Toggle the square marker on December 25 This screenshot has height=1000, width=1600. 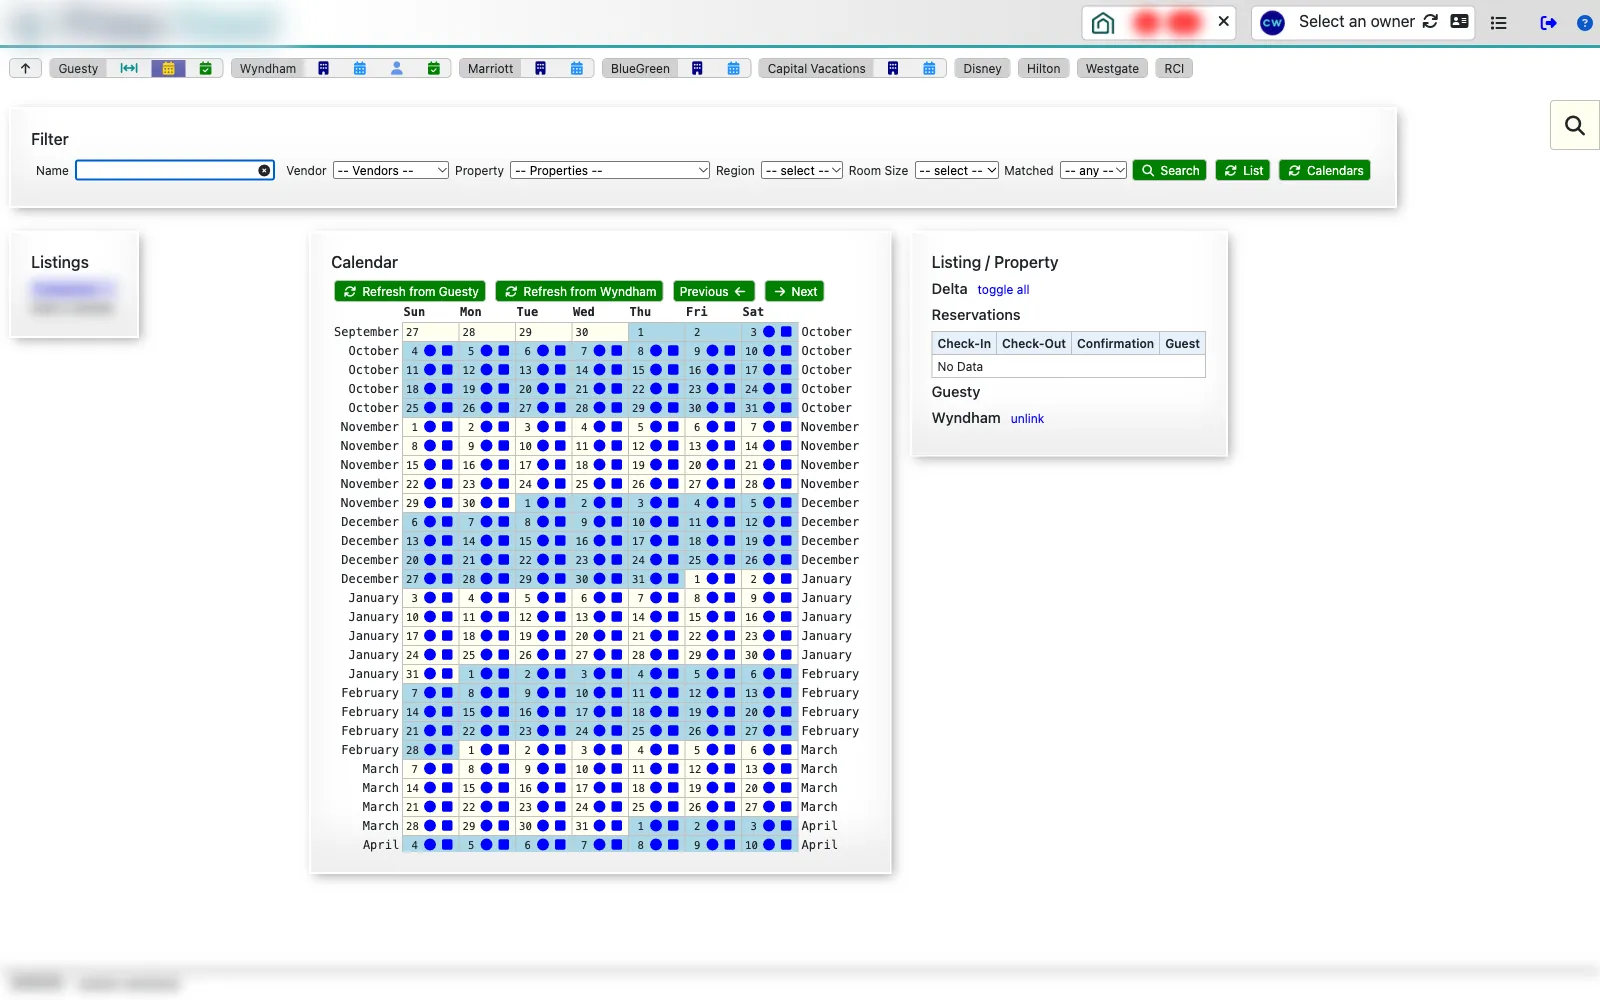pyautogui.click(x=730, y=560)
